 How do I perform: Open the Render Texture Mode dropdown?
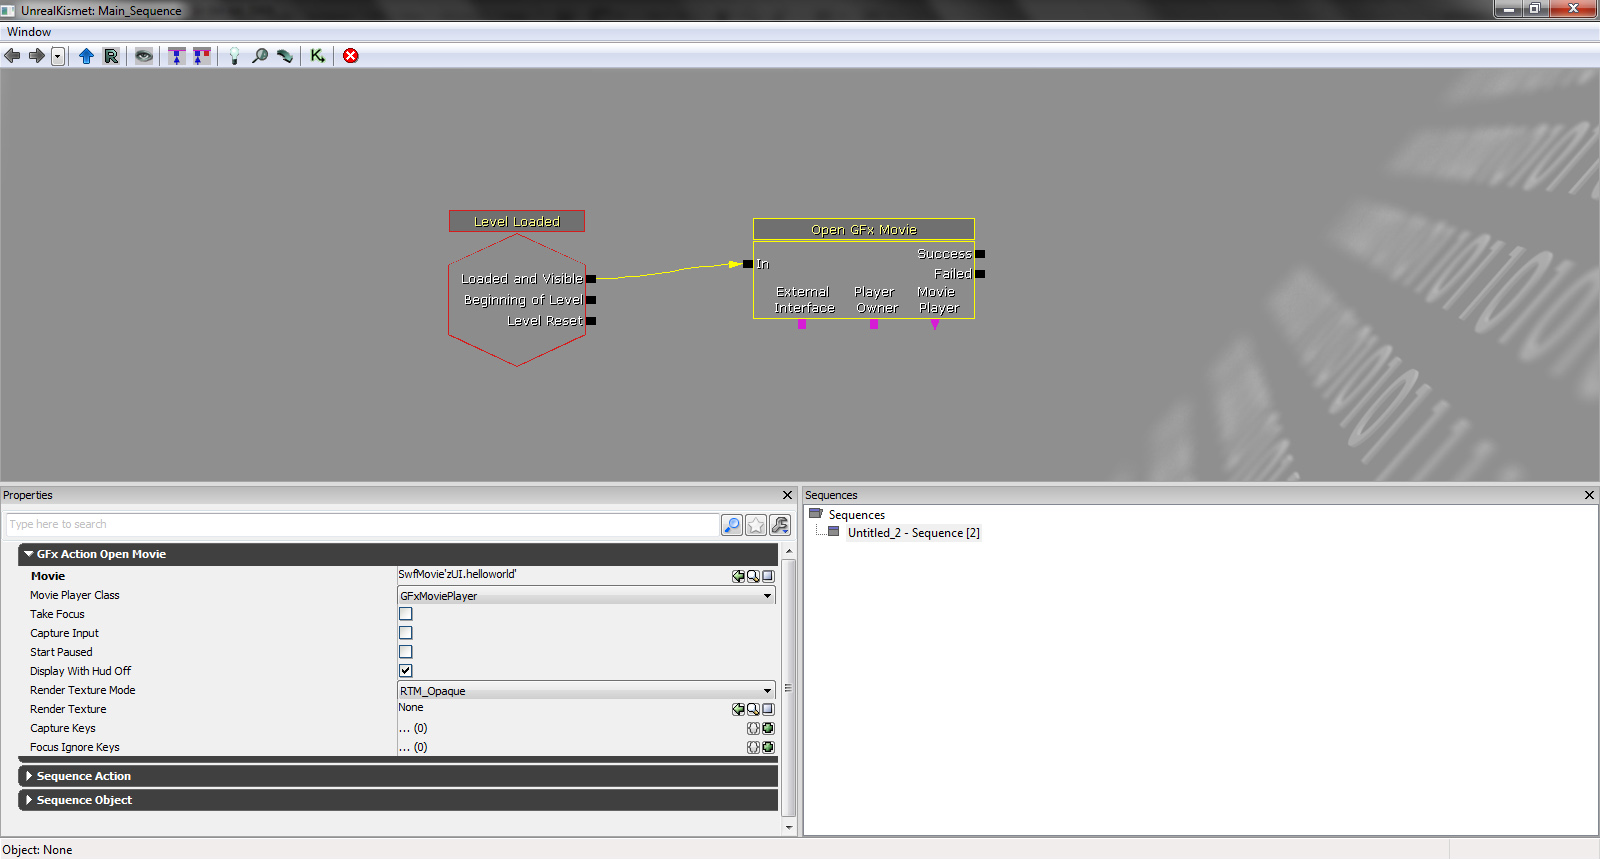pos(767,691)
